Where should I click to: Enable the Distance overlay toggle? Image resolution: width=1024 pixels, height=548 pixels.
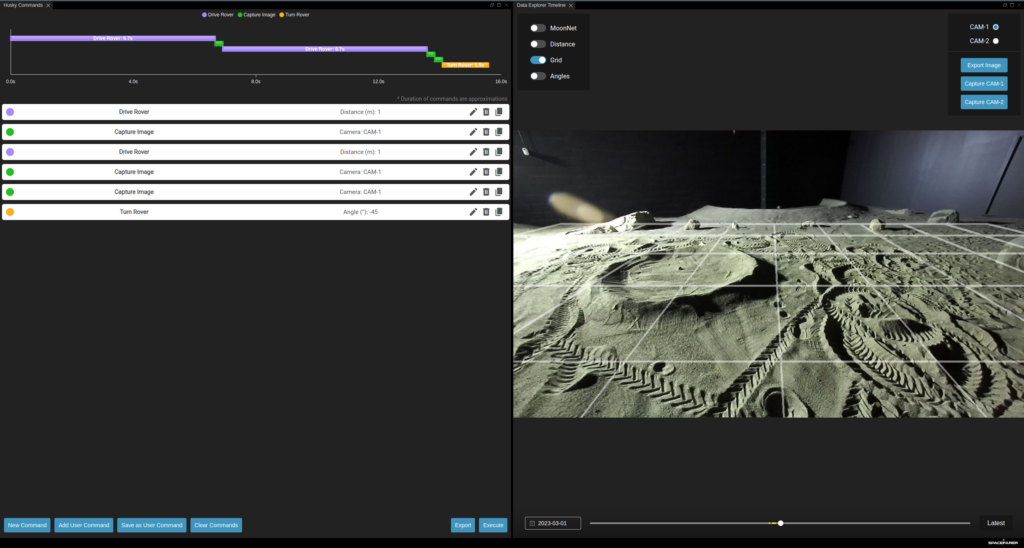[537, 44]
